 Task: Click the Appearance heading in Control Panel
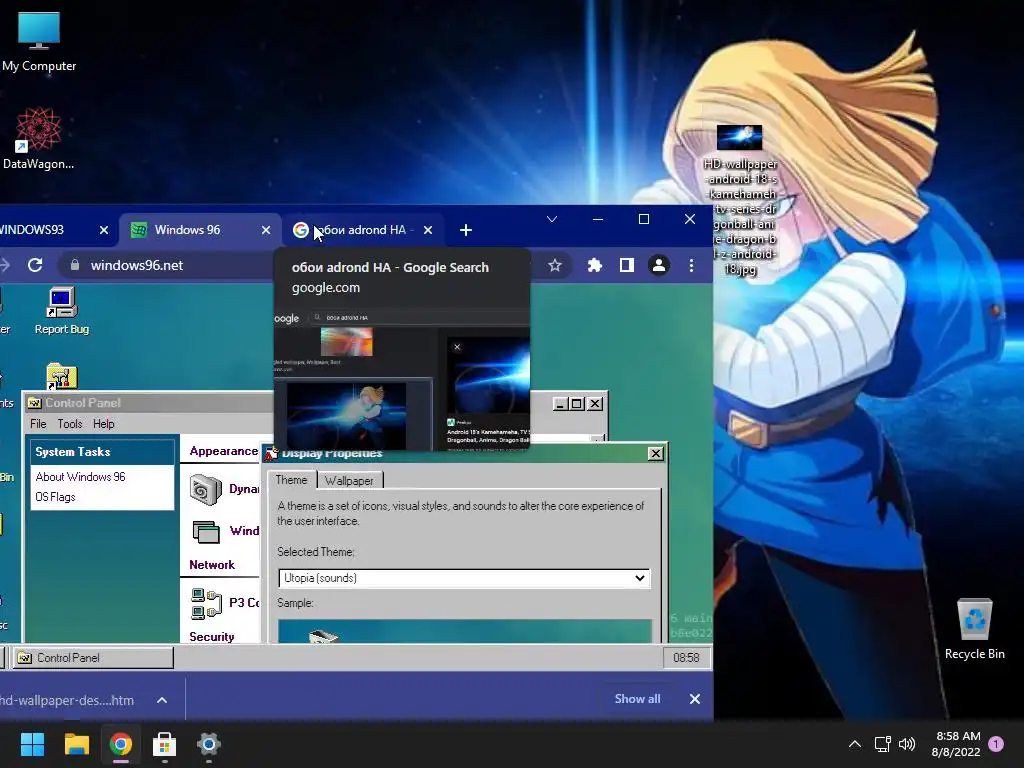(x=223, y=451)
